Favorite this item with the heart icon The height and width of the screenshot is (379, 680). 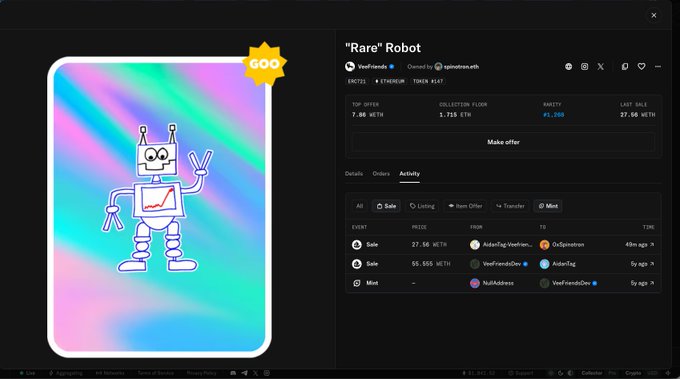pos(641,67)
